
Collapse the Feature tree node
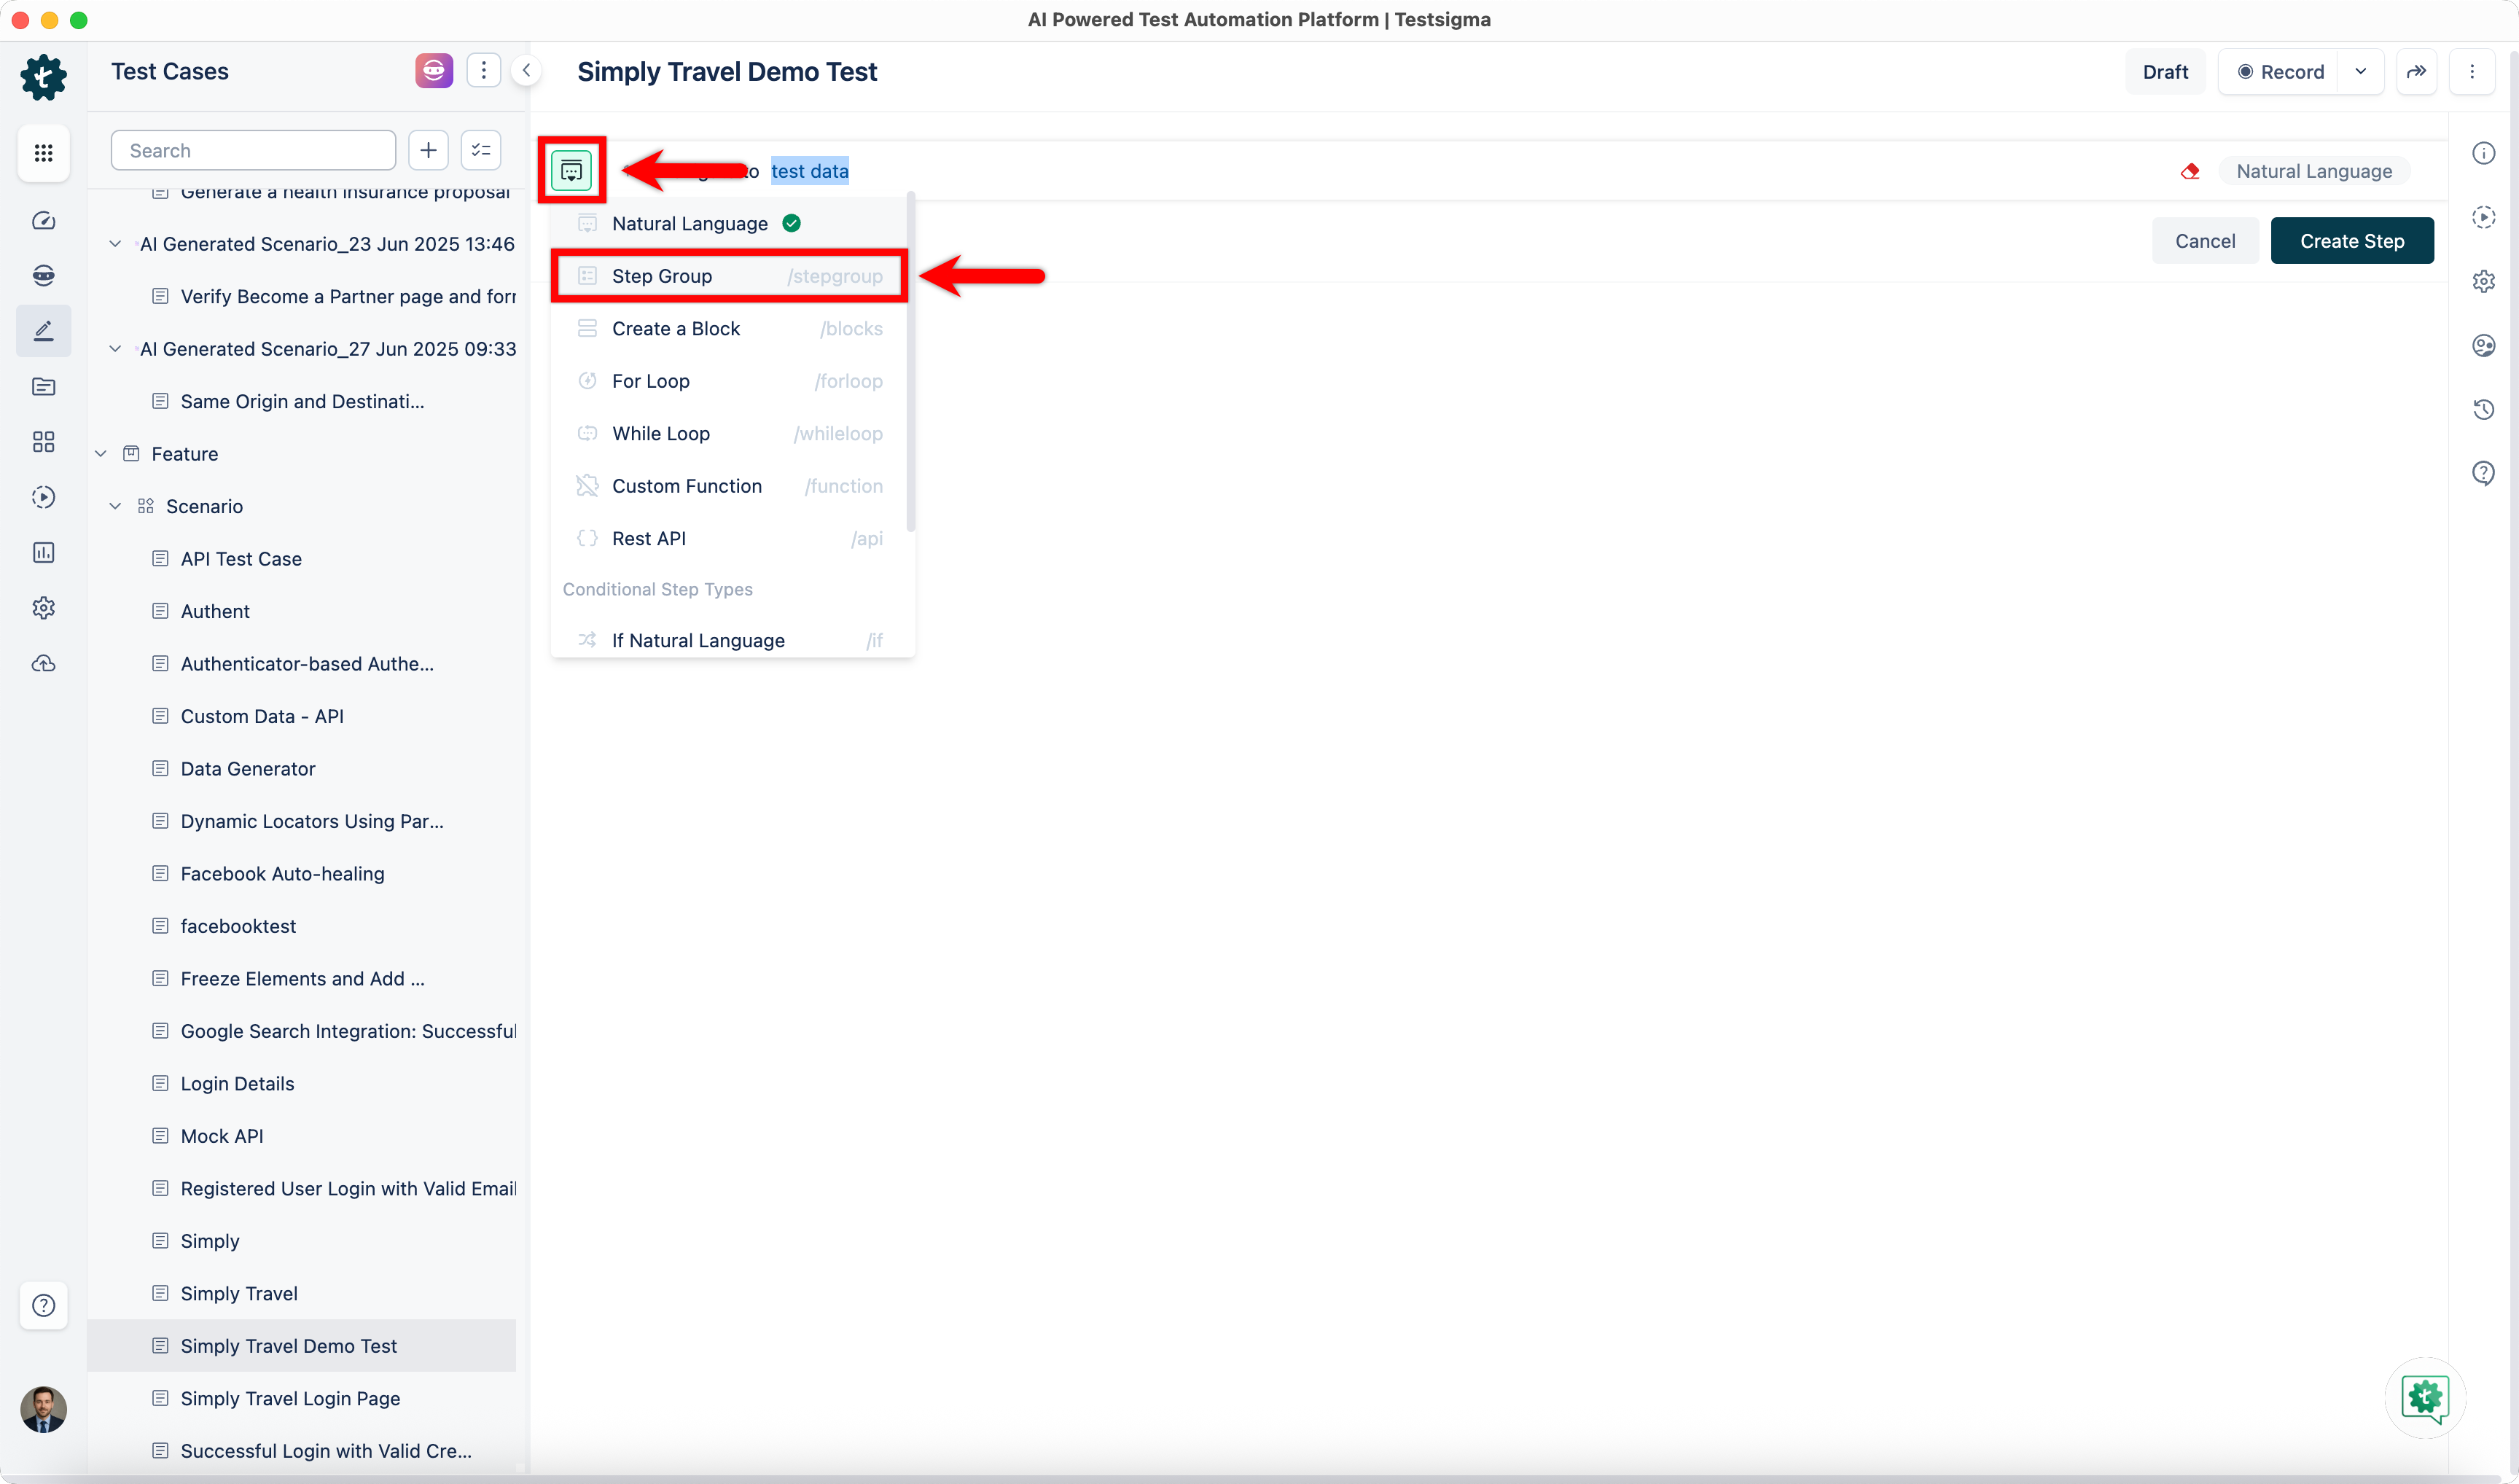coord(101,454)
